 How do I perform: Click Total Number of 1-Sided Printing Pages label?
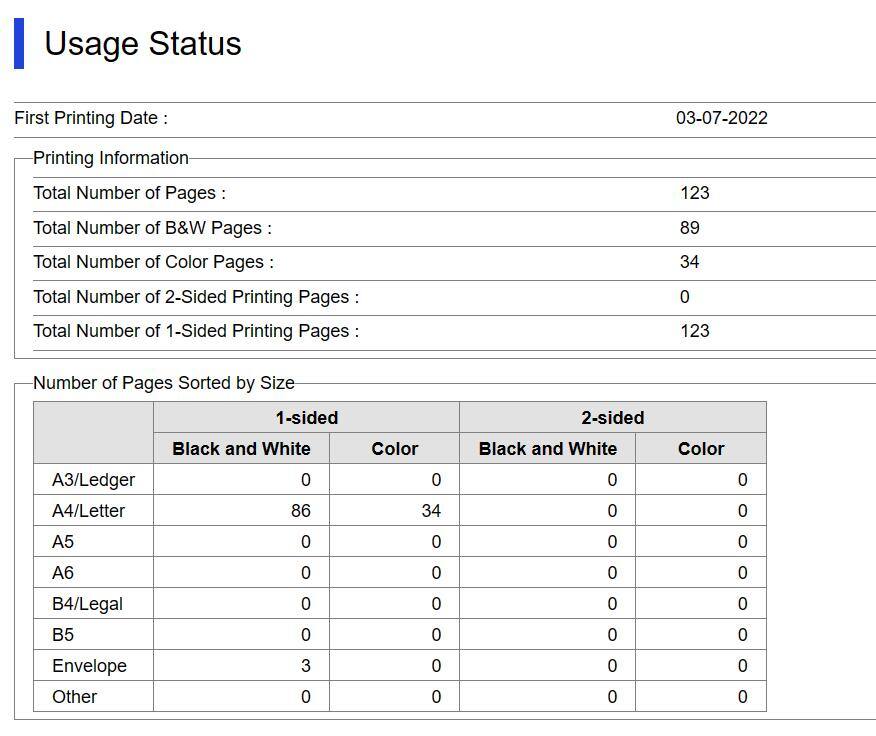(196, 331)
